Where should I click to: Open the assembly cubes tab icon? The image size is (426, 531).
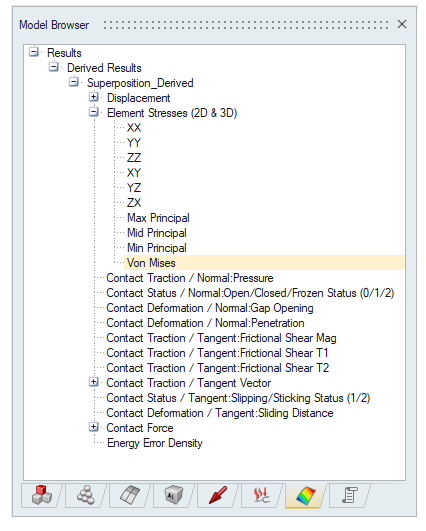coord(42,495)
